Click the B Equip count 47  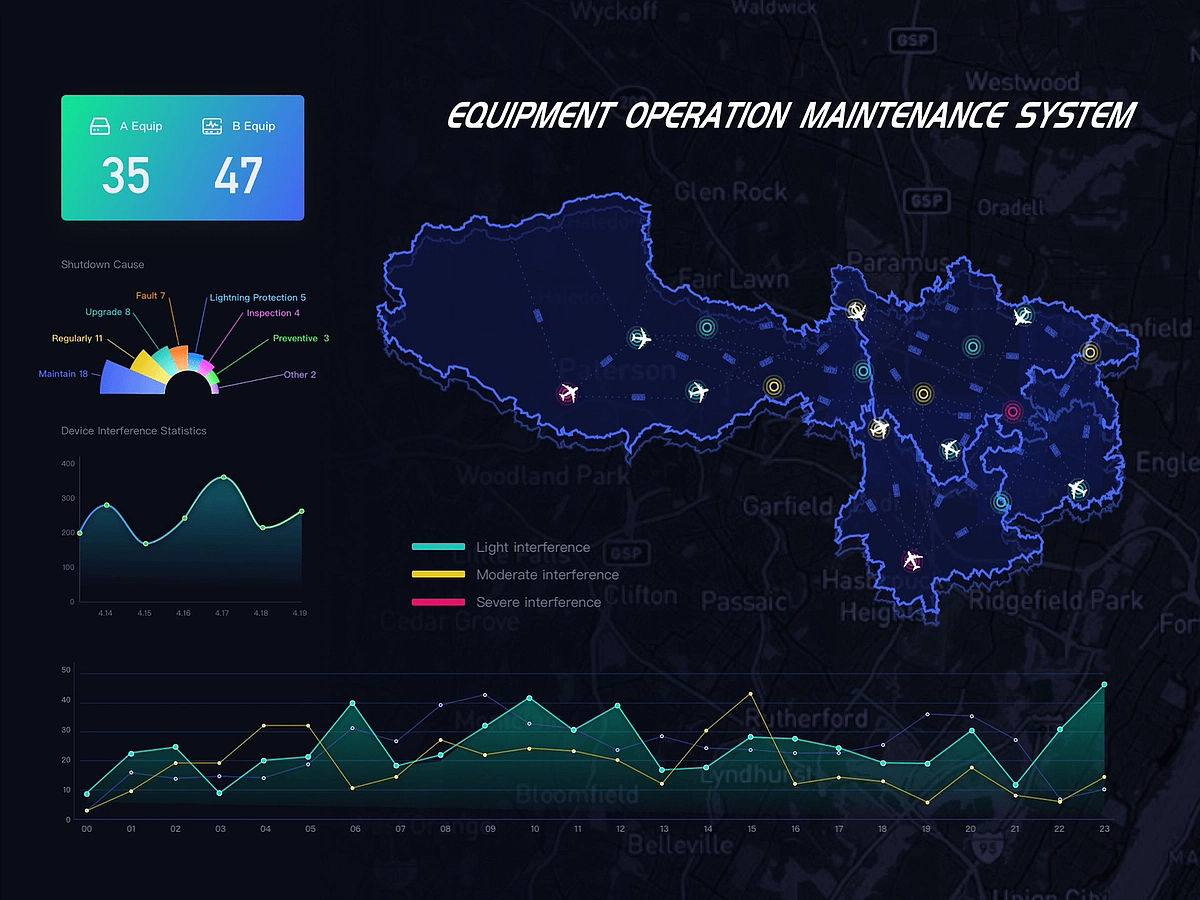click(x=238, y=176)
